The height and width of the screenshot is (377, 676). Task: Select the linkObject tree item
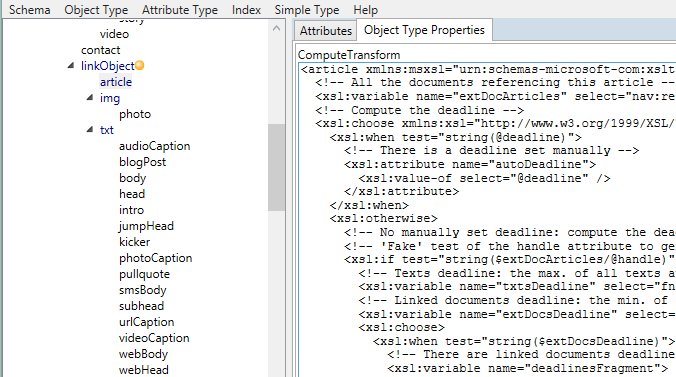pos(108,66)
